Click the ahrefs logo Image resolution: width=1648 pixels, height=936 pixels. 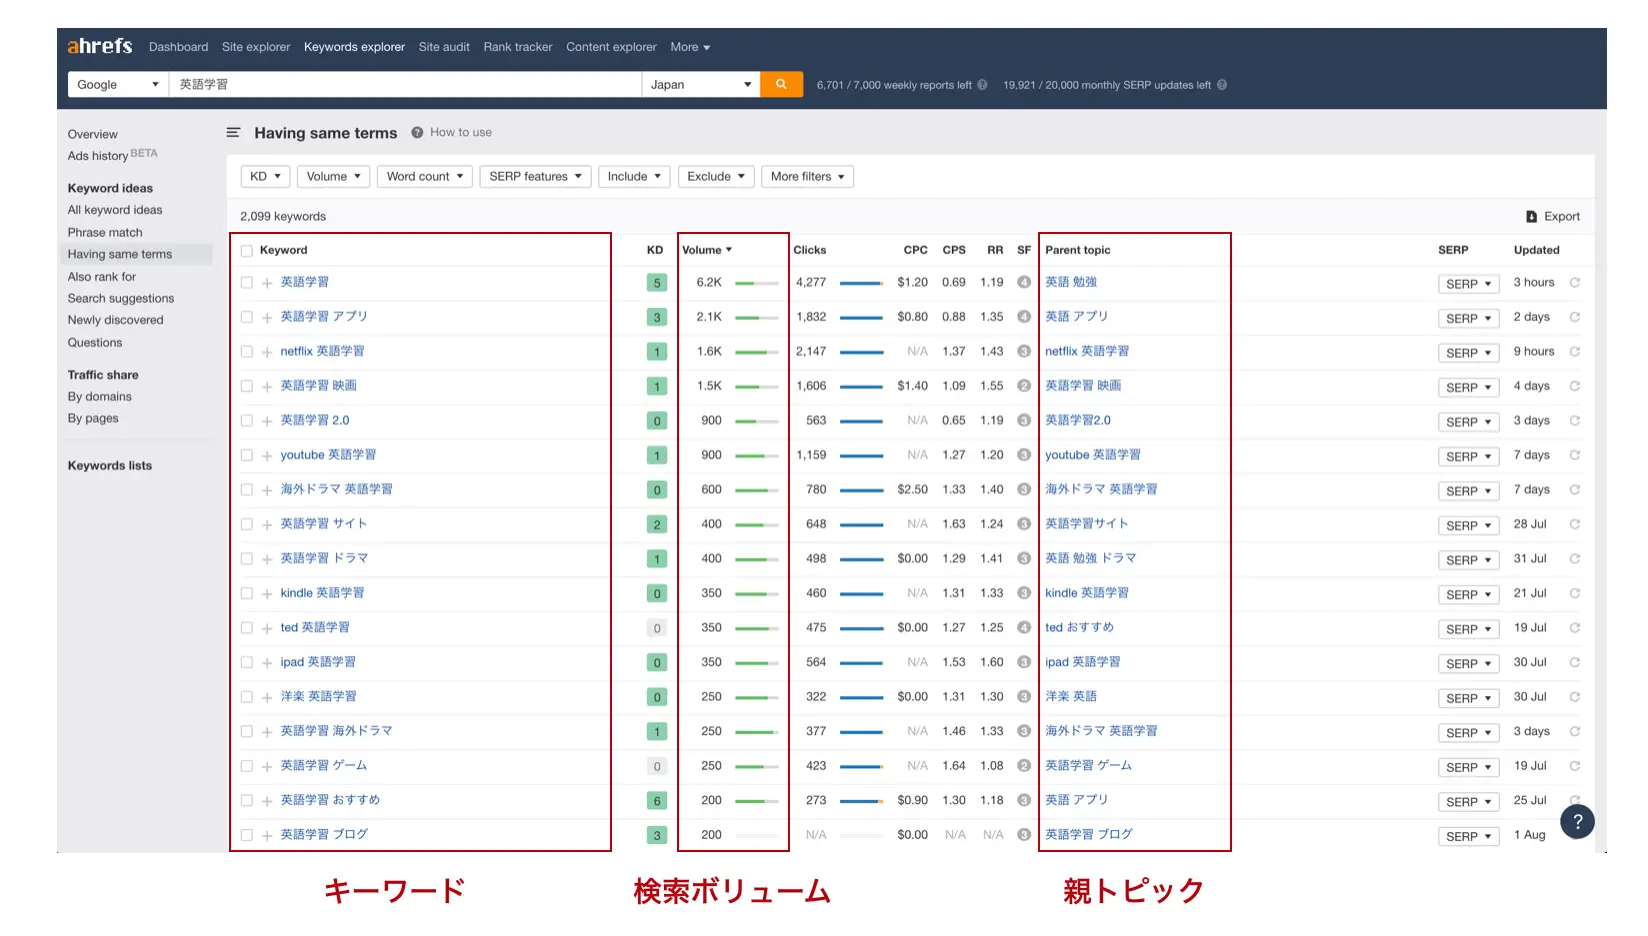coord(99,46)
